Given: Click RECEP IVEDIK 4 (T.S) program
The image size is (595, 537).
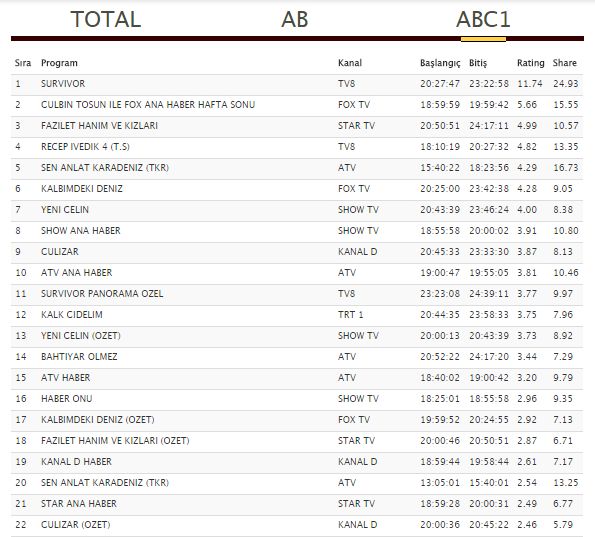Looking at the screenshot, I should (x=85, y=147).
